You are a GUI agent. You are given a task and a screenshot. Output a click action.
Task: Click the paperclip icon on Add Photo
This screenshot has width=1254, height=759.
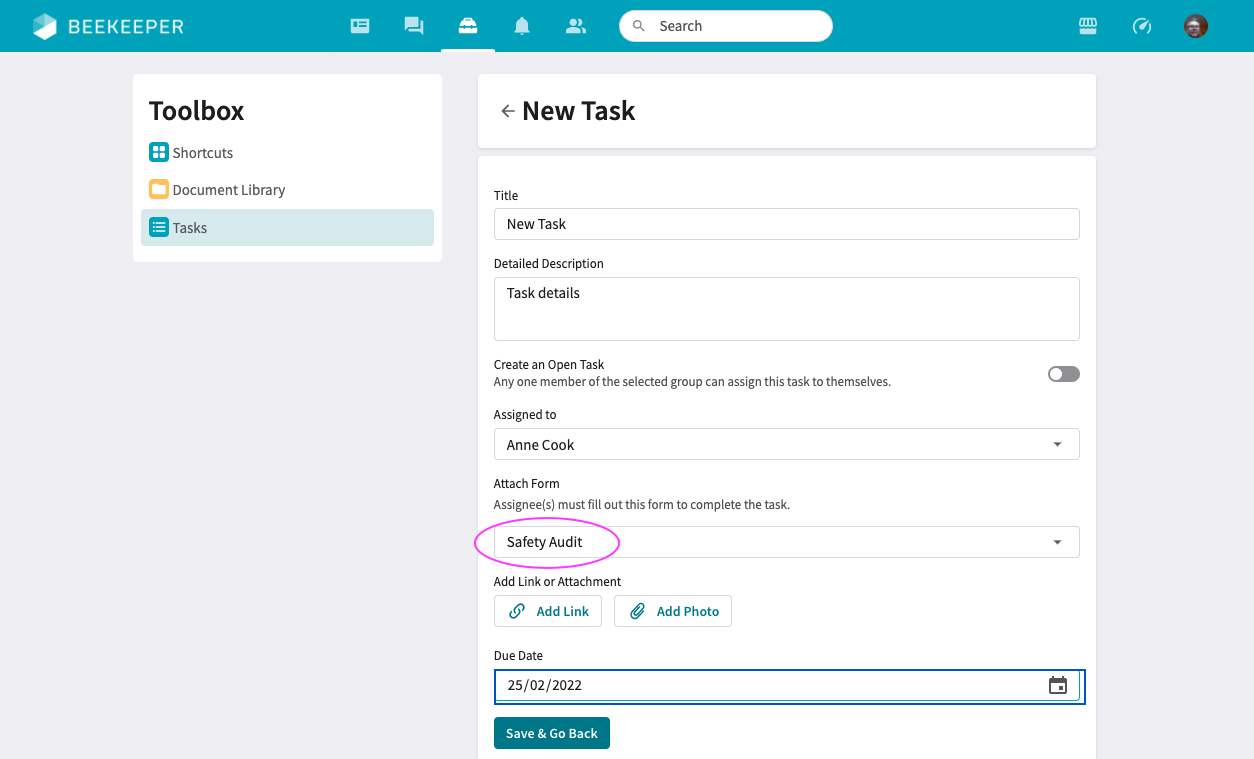(637, 611)
